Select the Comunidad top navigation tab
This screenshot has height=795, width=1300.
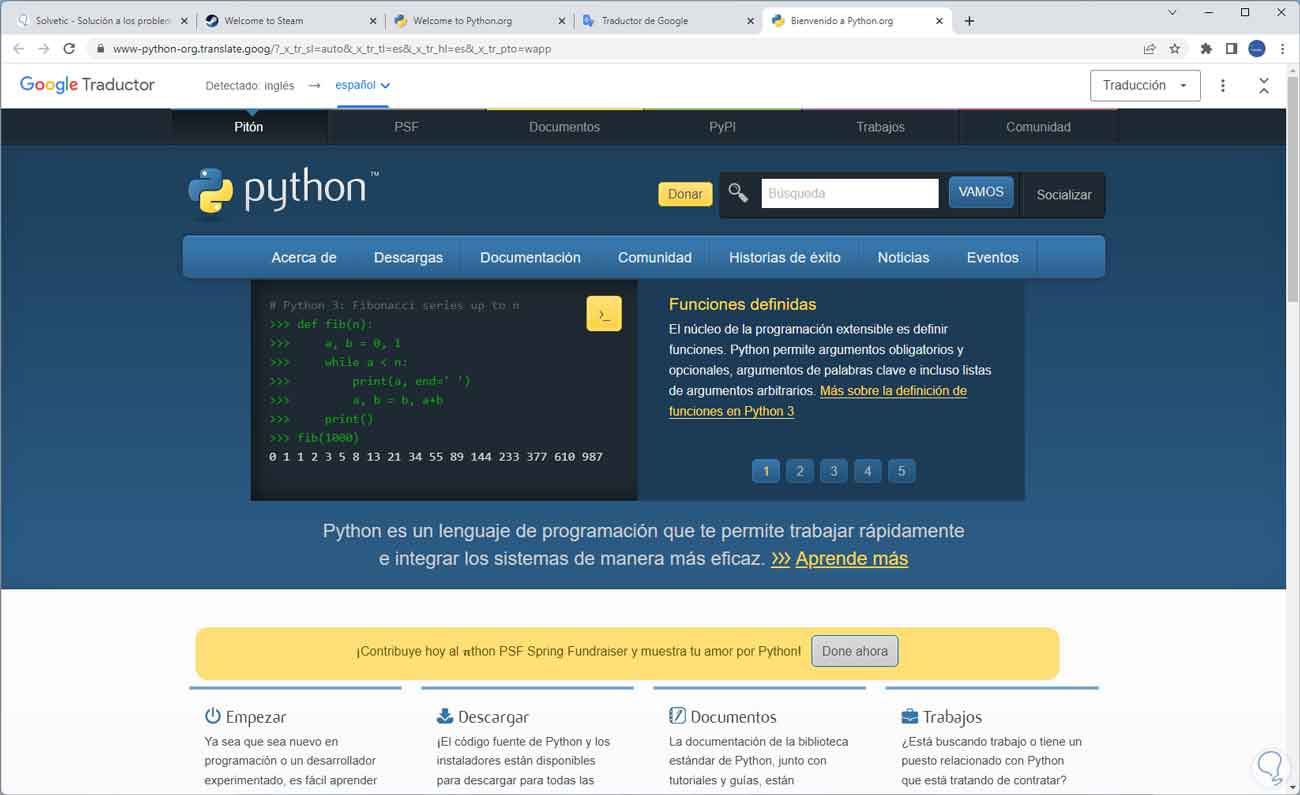[1038, 127]
